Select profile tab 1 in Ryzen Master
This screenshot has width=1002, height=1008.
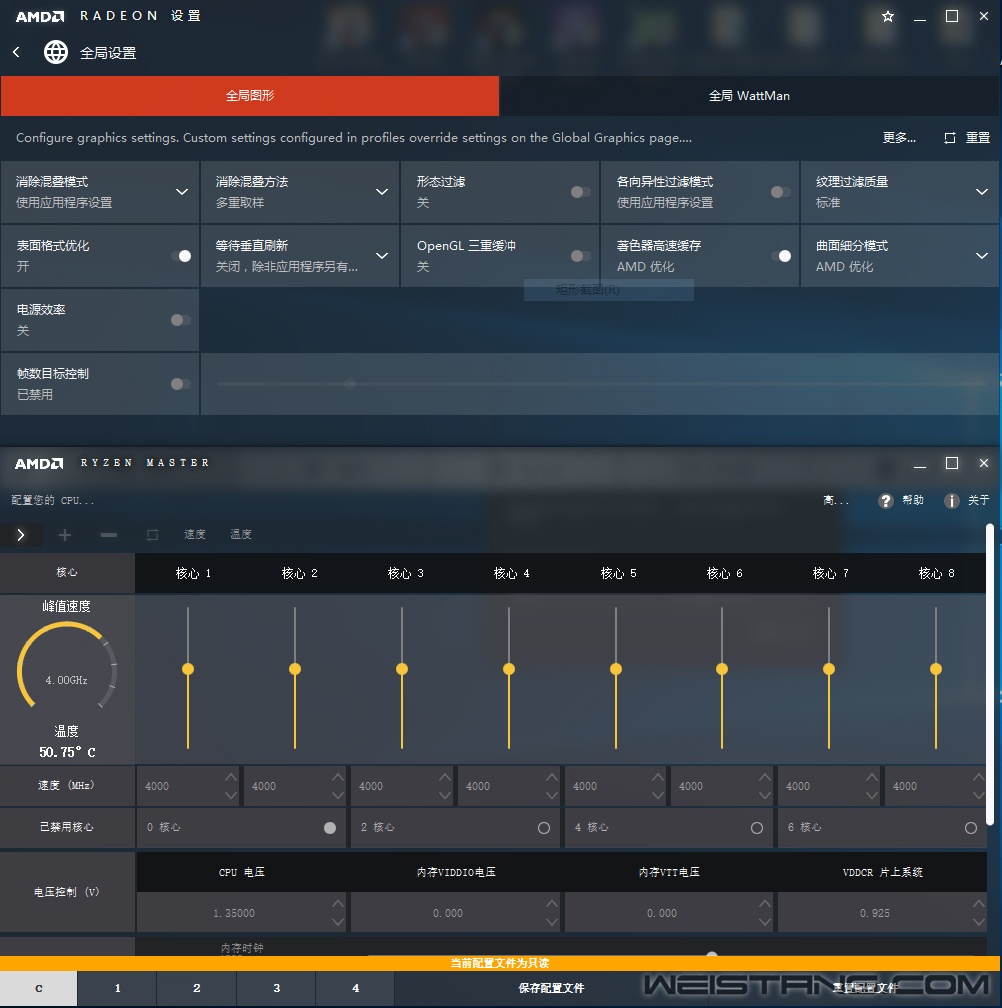pos(118,989)
